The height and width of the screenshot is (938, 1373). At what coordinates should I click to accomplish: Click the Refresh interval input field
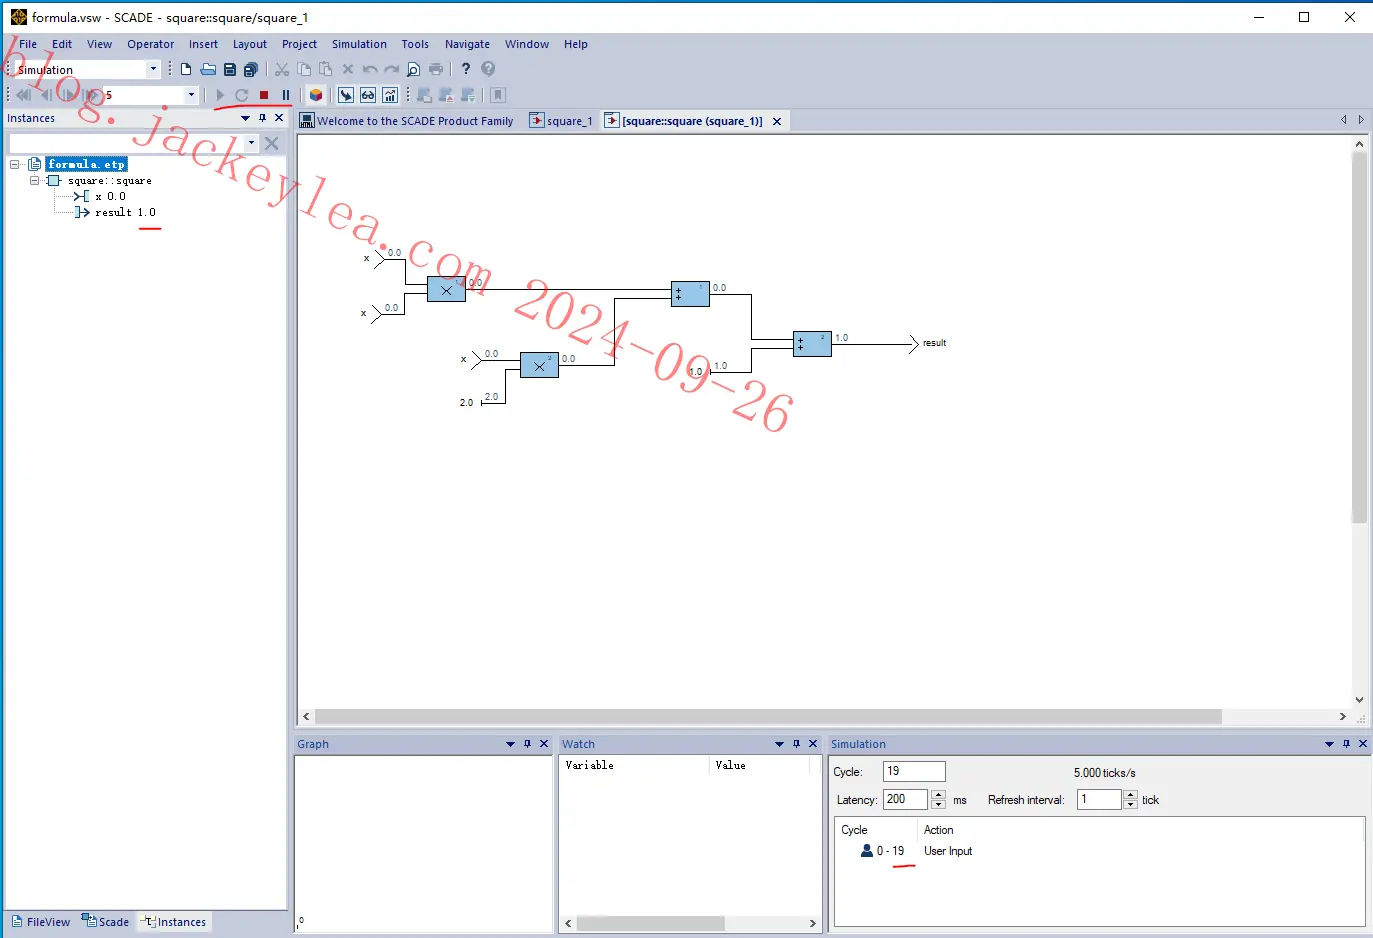[1099, 799]
